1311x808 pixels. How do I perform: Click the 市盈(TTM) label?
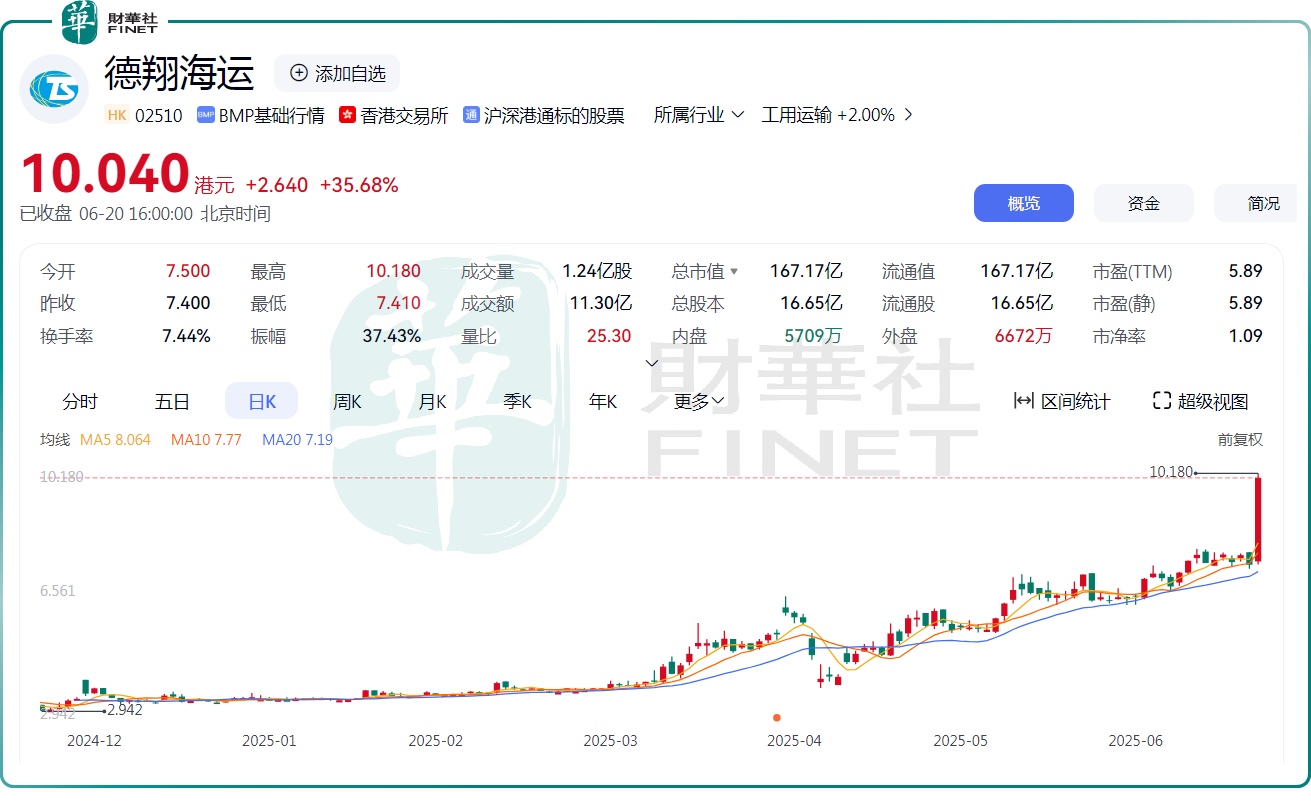point(1132,271)
